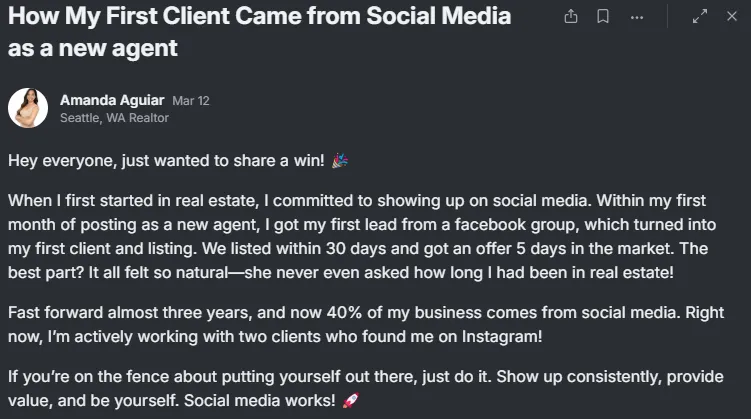The image size is (751, 419).
Task: Click the 'Social media works!' sentence
Action: [x=260, y=400]
